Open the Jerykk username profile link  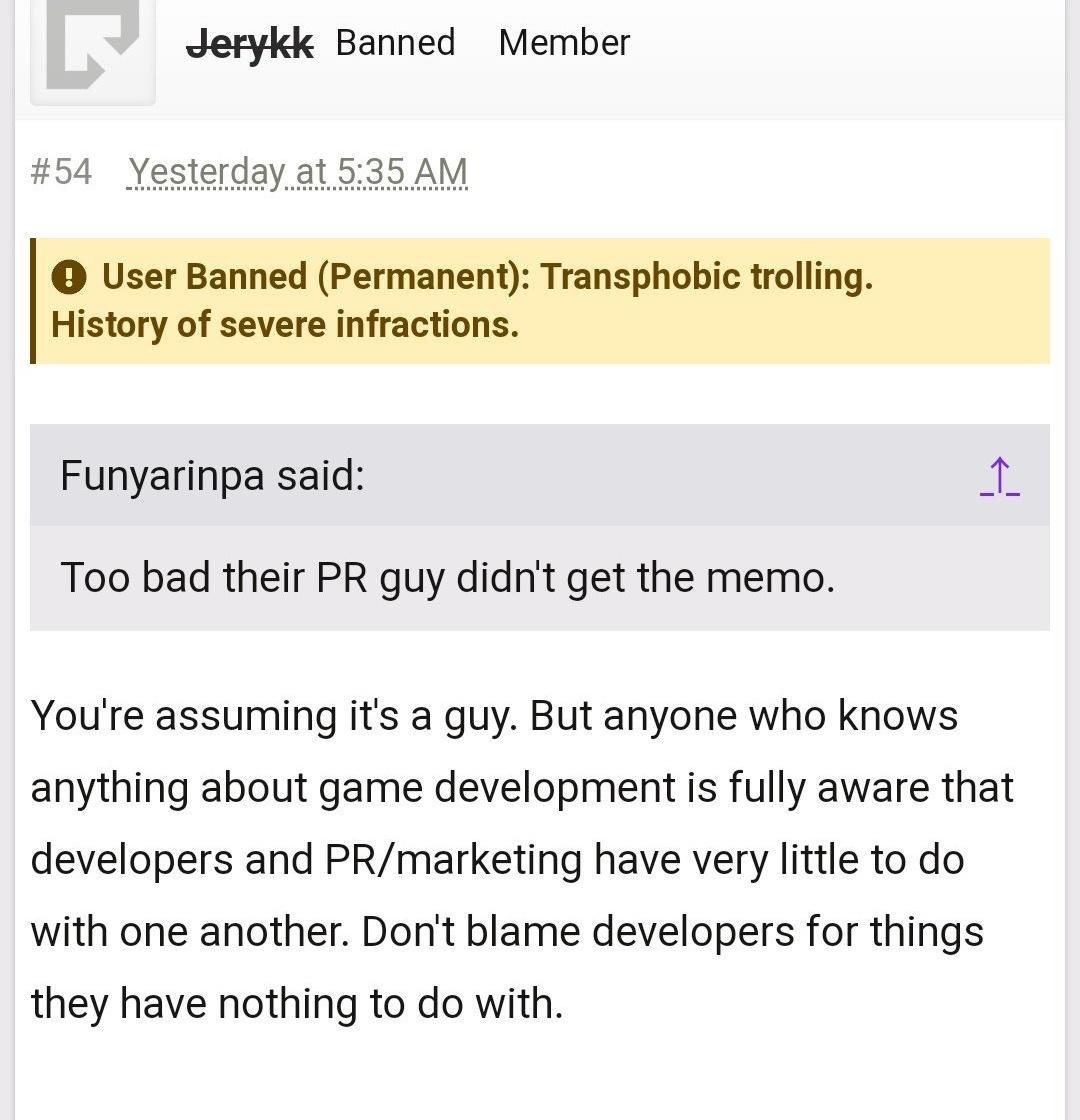click(250, 43)
